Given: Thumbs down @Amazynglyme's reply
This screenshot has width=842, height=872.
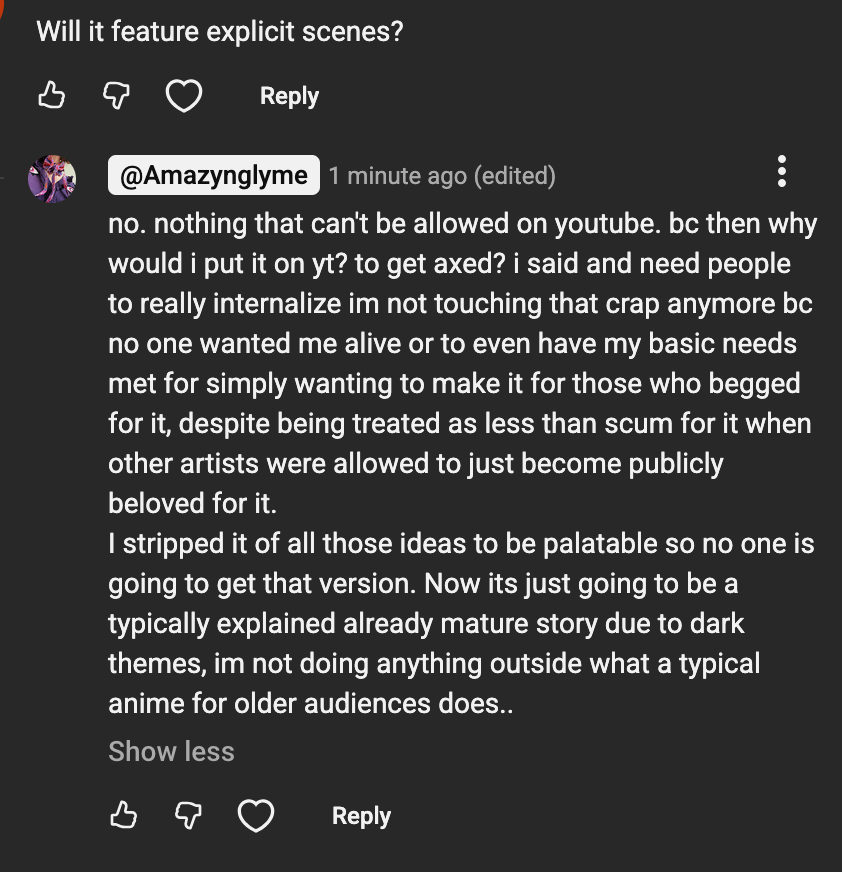Looking at the screenshot, I should pos(189,815).
